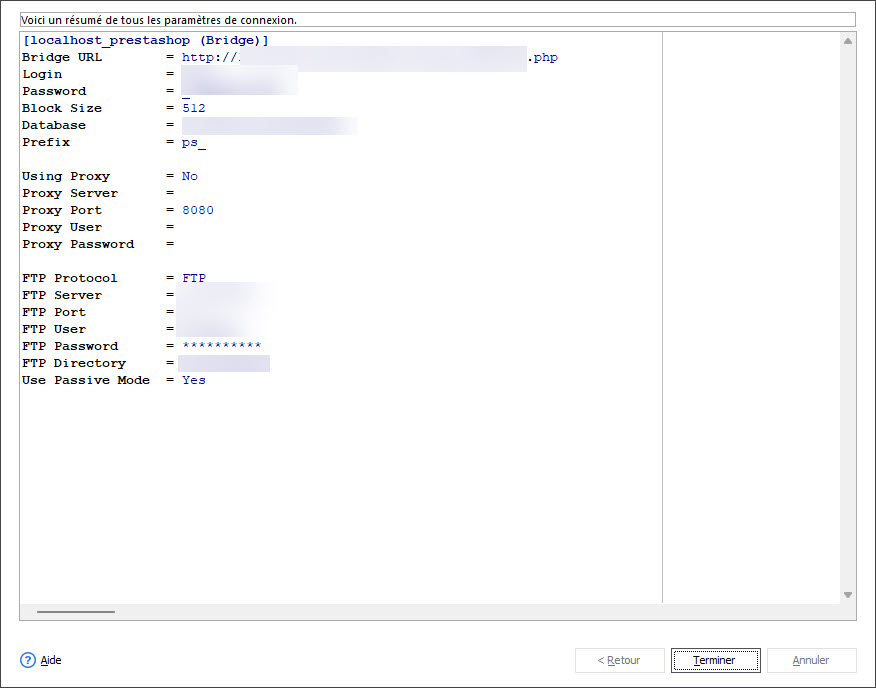The width and height of the screenshot is (876, 688).
Task: Click the FTP User label
Action: tap(54, 329)
